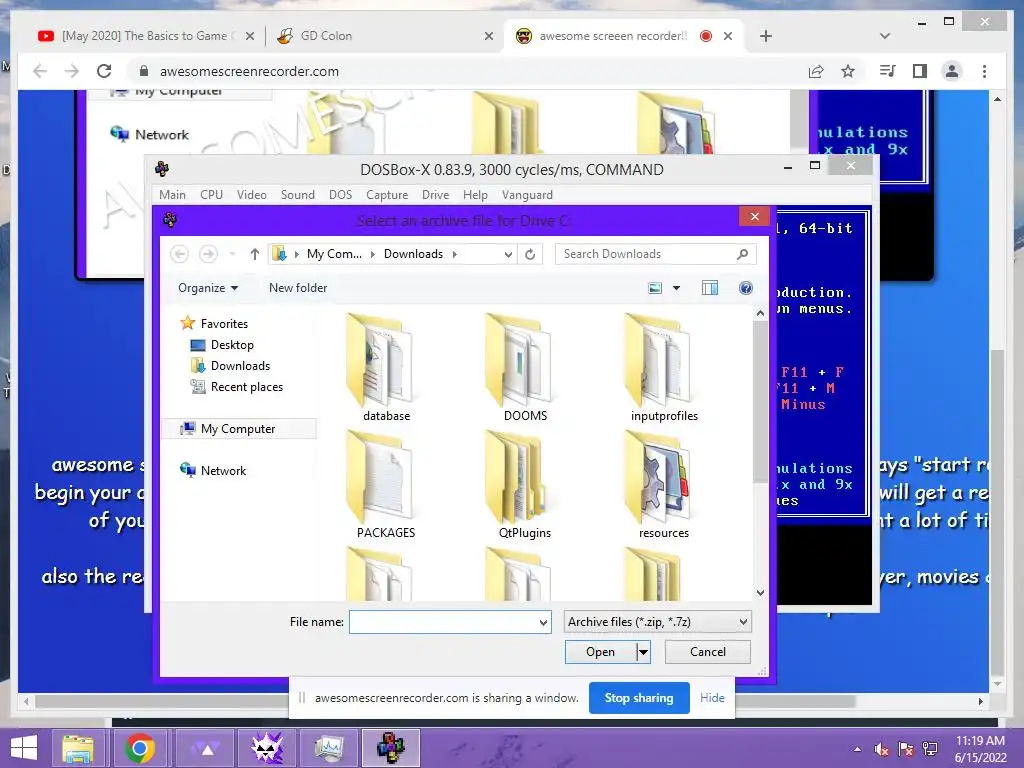Switch to the GD Colon tab
This screenshot has width=1024, height=768.
385,36
